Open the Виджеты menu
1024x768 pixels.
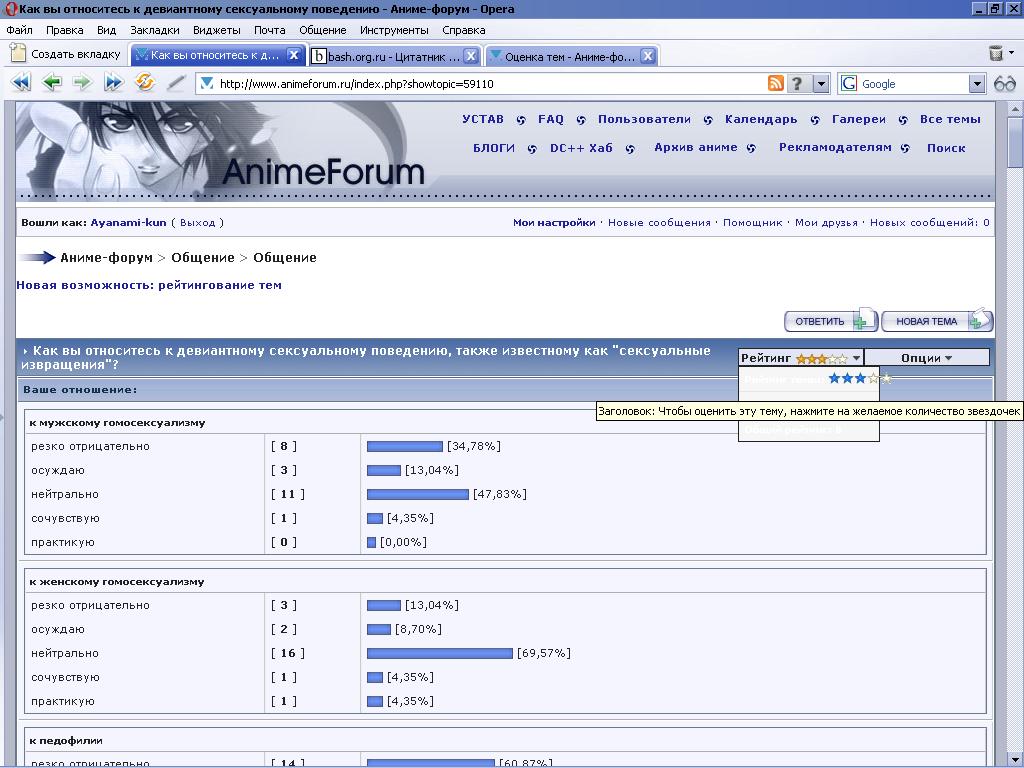coord(217,30)
